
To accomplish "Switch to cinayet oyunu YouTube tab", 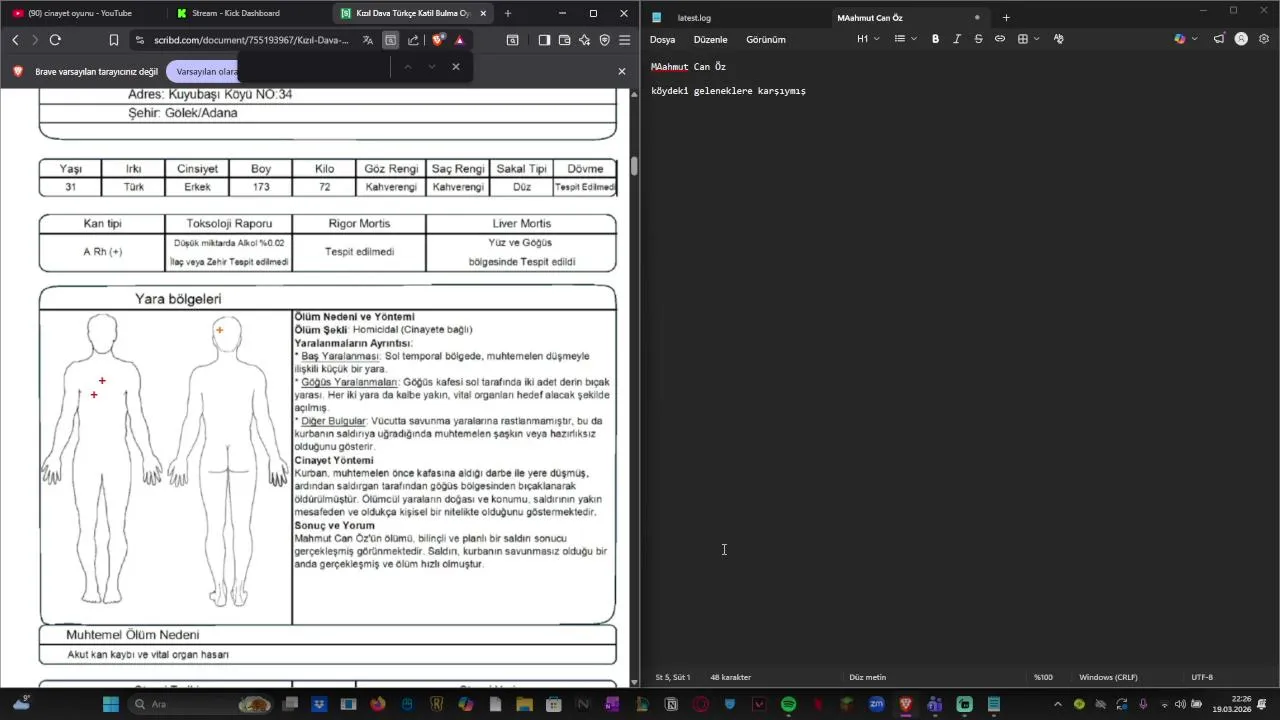I will [80, 13].
